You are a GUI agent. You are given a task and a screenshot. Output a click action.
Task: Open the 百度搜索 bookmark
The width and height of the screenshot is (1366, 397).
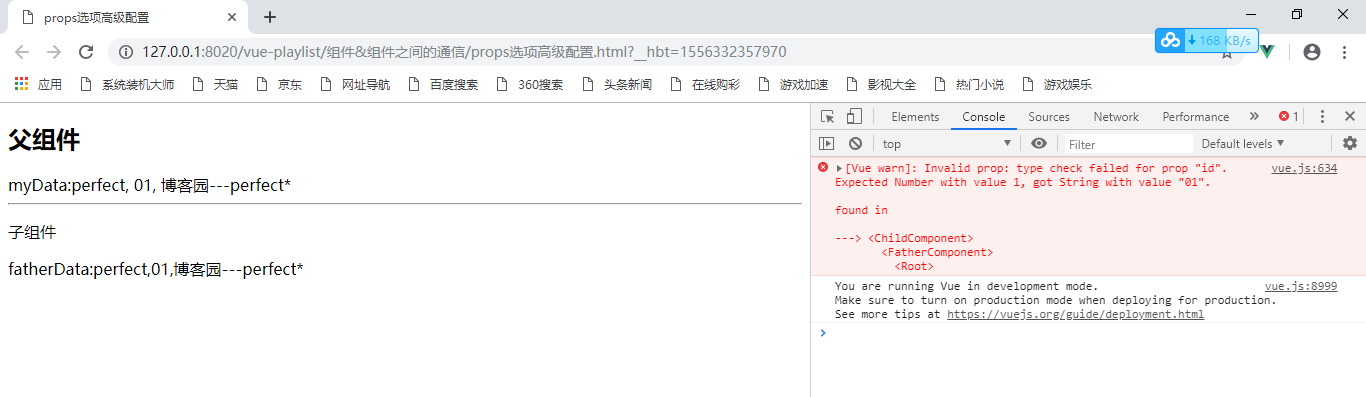tap(443, 85)
